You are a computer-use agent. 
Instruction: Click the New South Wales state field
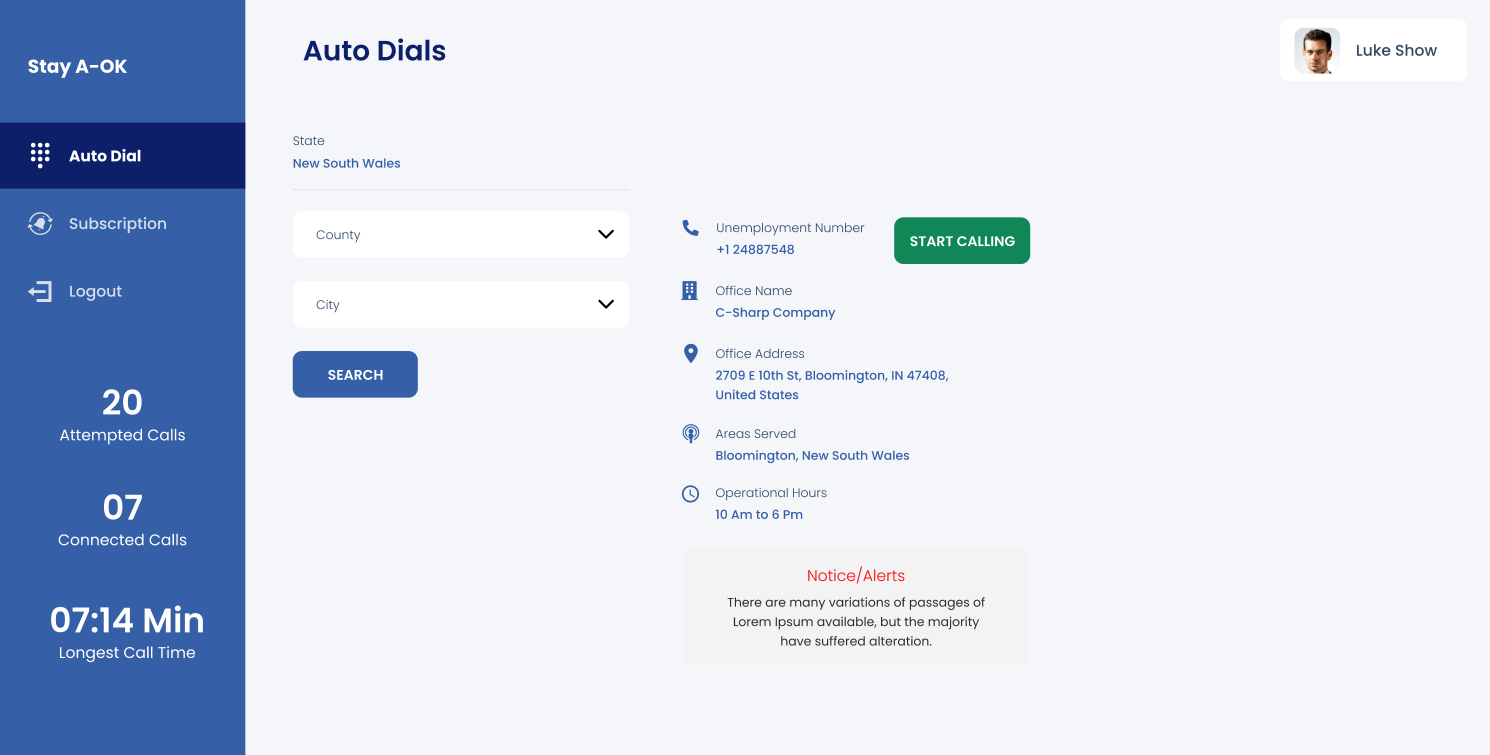click(347, 163)
